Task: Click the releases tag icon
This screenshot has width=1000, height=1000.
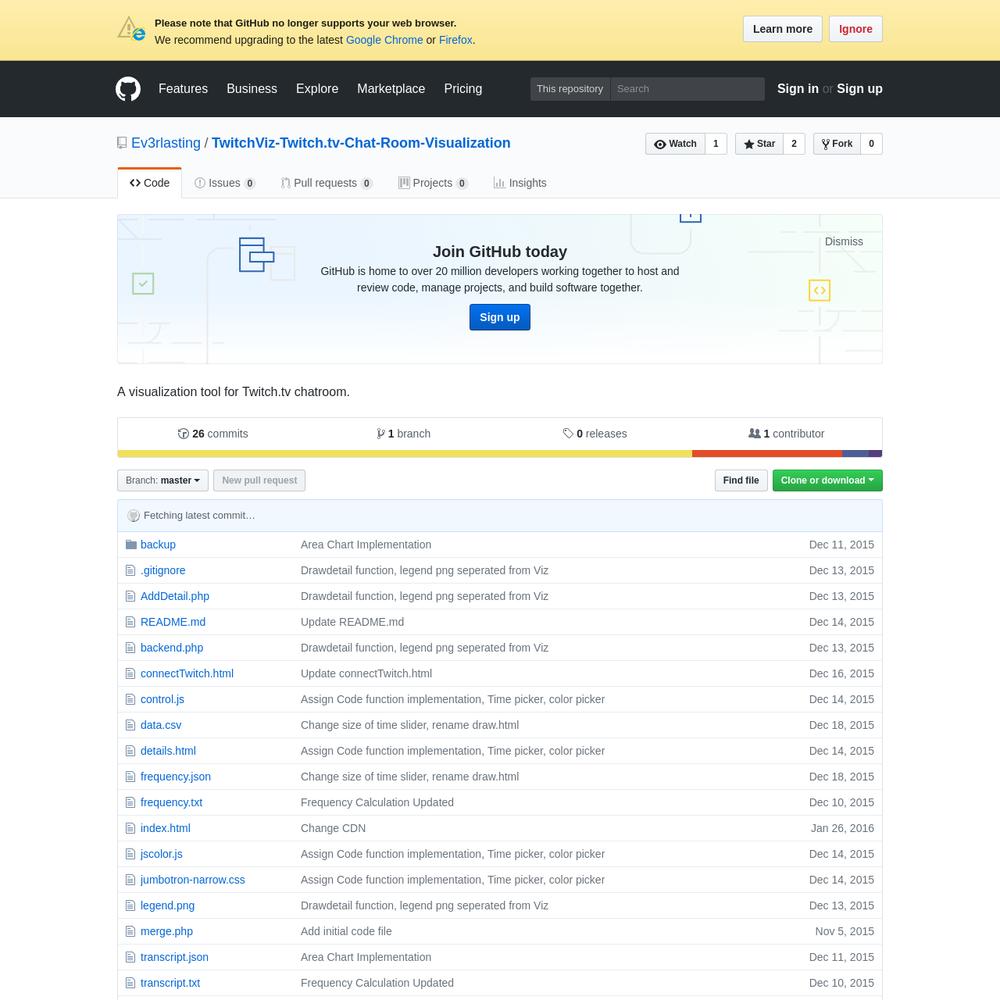Action: tap(568, 434)
